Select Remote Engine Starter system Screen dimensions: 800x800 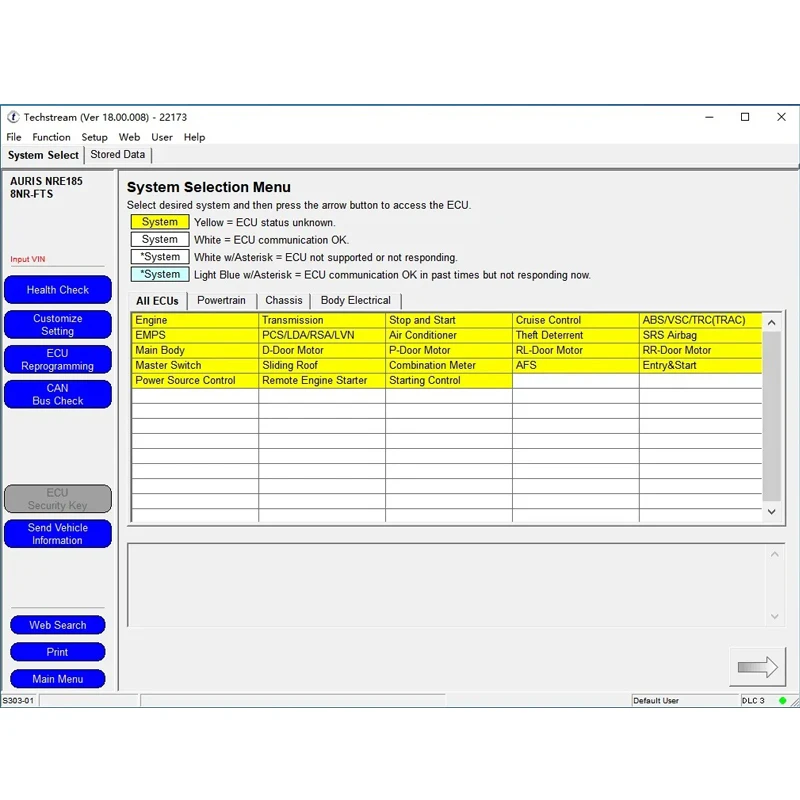click(322, 381)
